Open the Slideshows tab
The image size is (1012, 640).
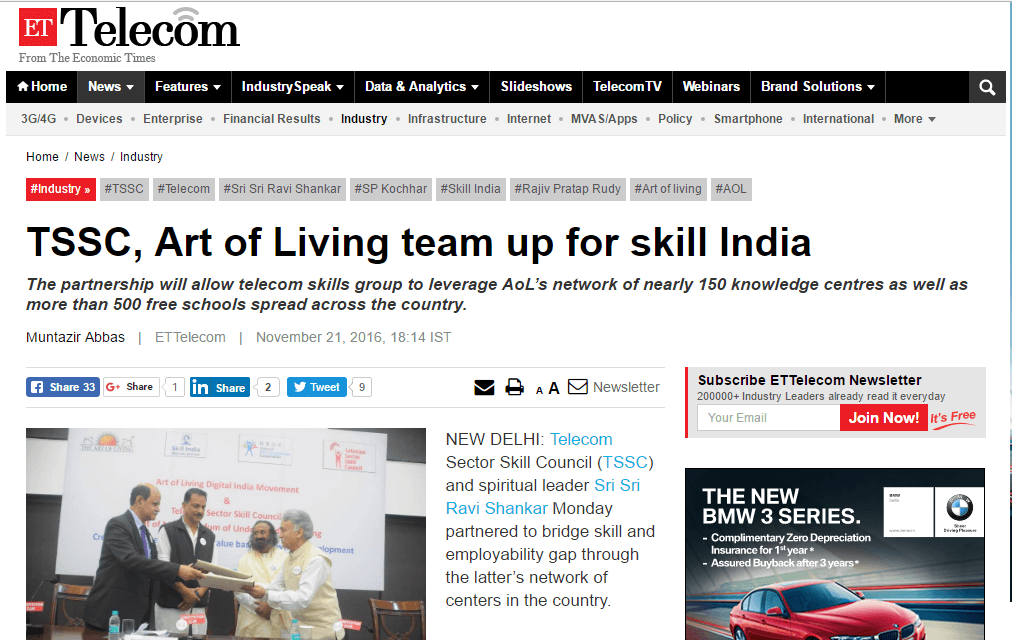coord(536,86)
